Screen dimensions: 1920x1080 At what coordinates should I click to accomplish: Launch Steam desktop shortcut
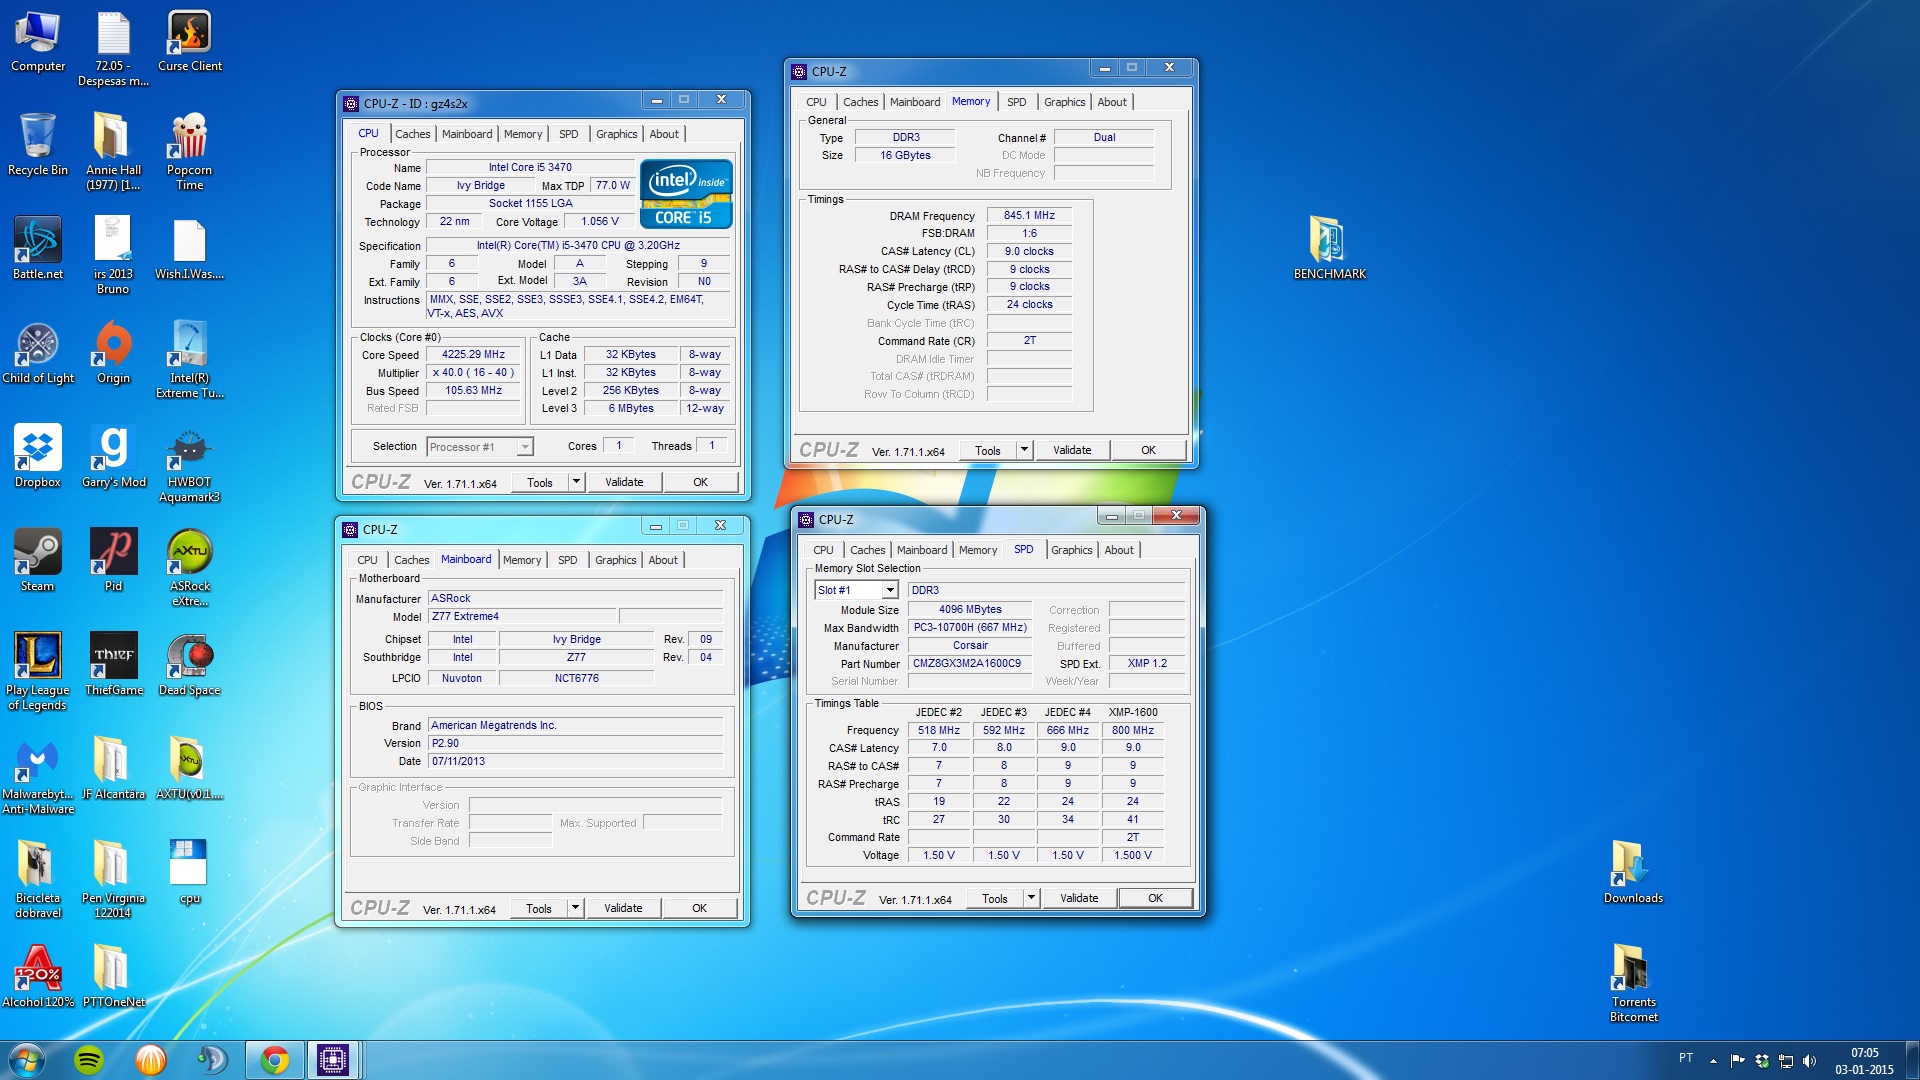(x=38, y=562)
